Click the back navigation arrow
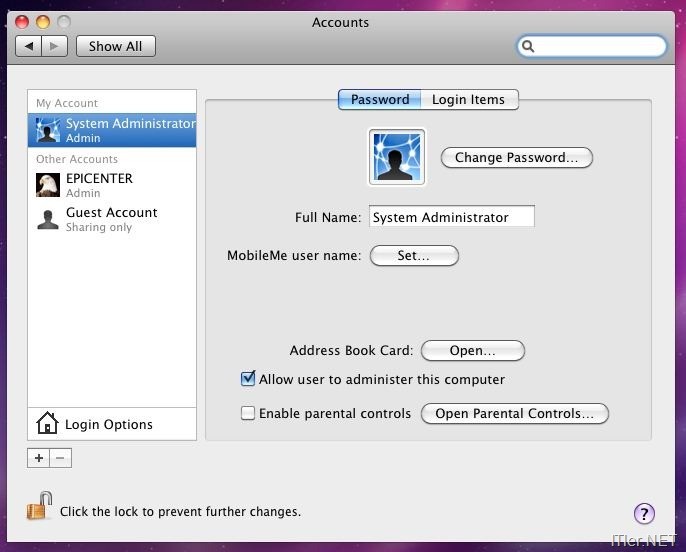686x552 pixels. tap(29, 46)
